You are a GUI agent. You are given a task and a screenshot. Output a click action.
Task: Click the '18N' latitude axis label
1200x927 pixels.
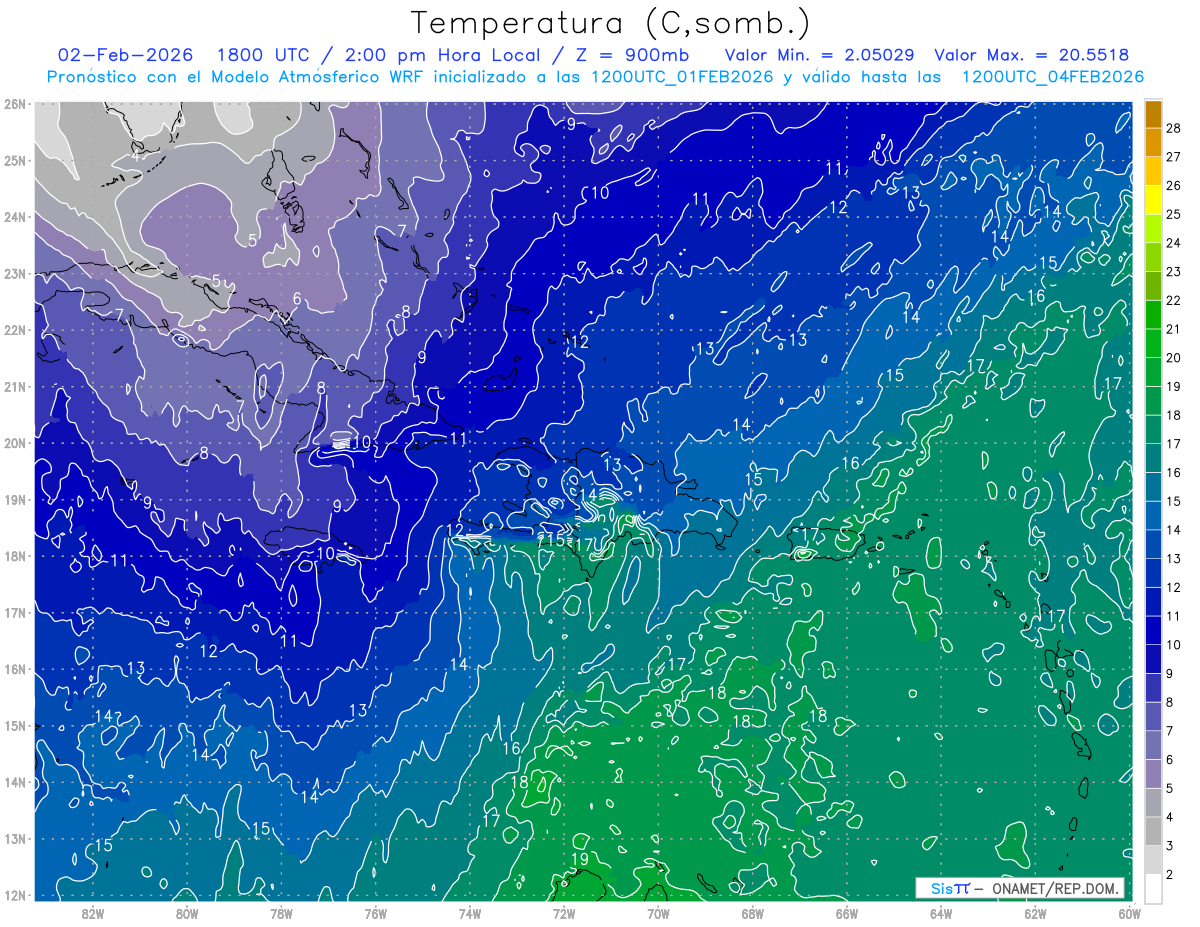coord(14,556)
